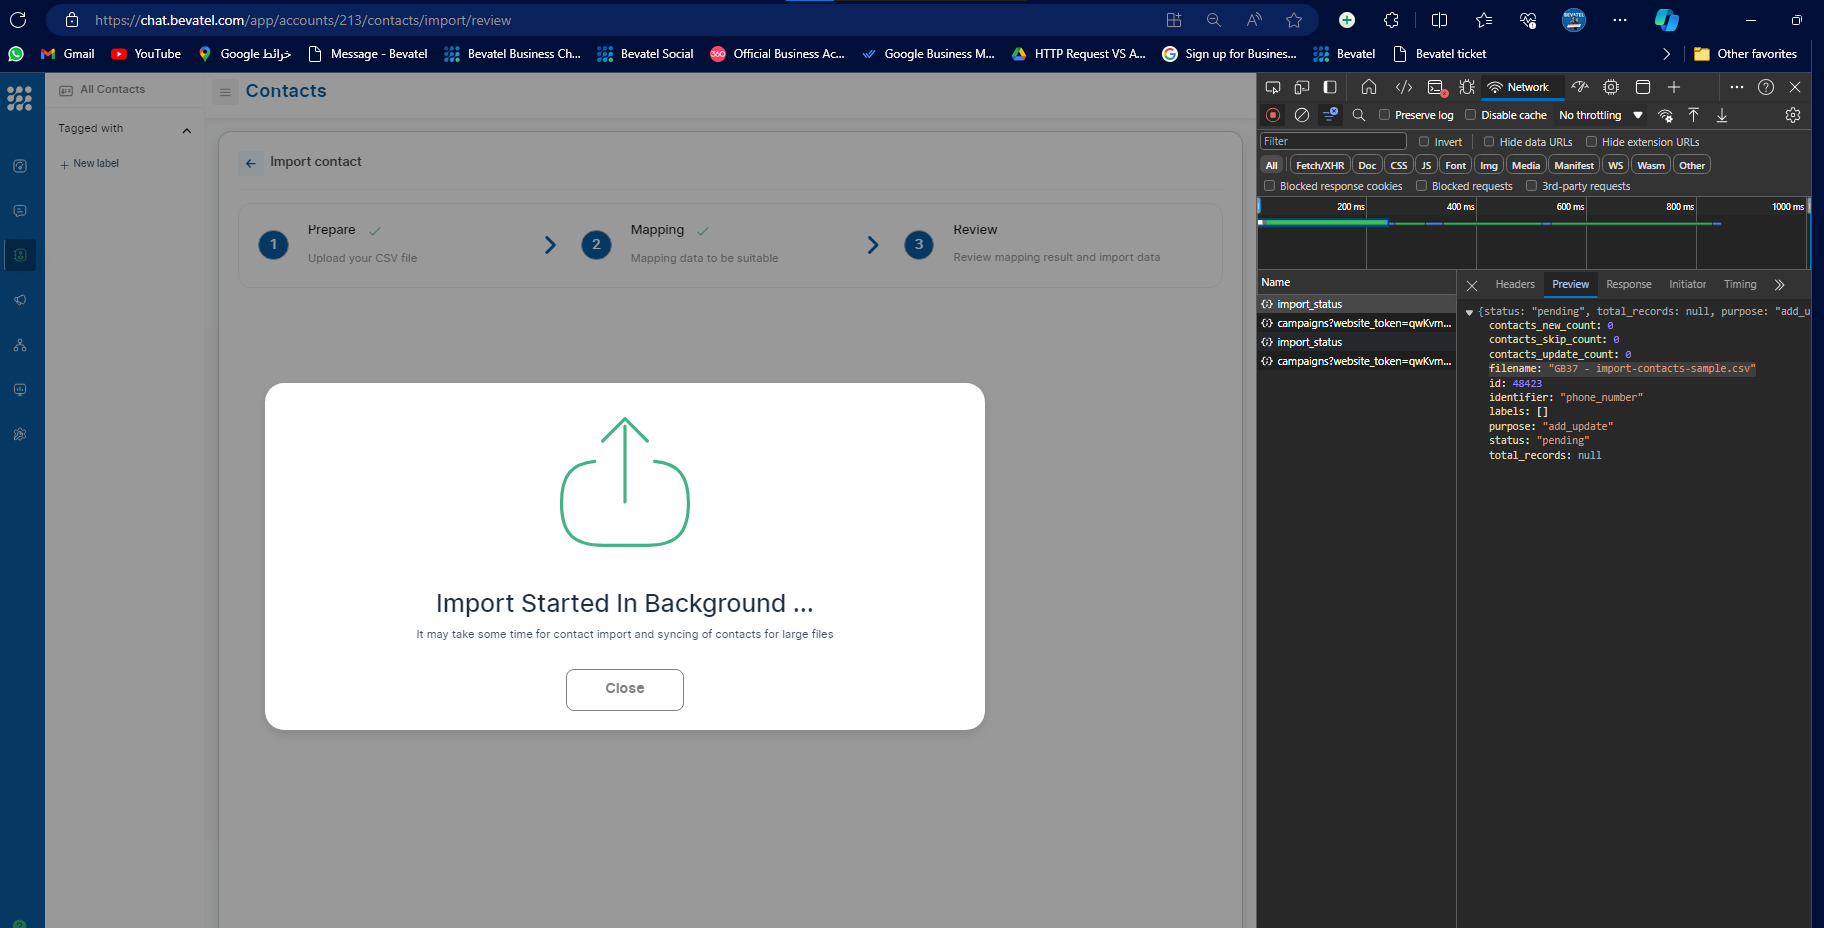Screen dimensions: 1824x928
Task: Close the request details pane X
Action: pyautogui.click(x=1472, y=286)
